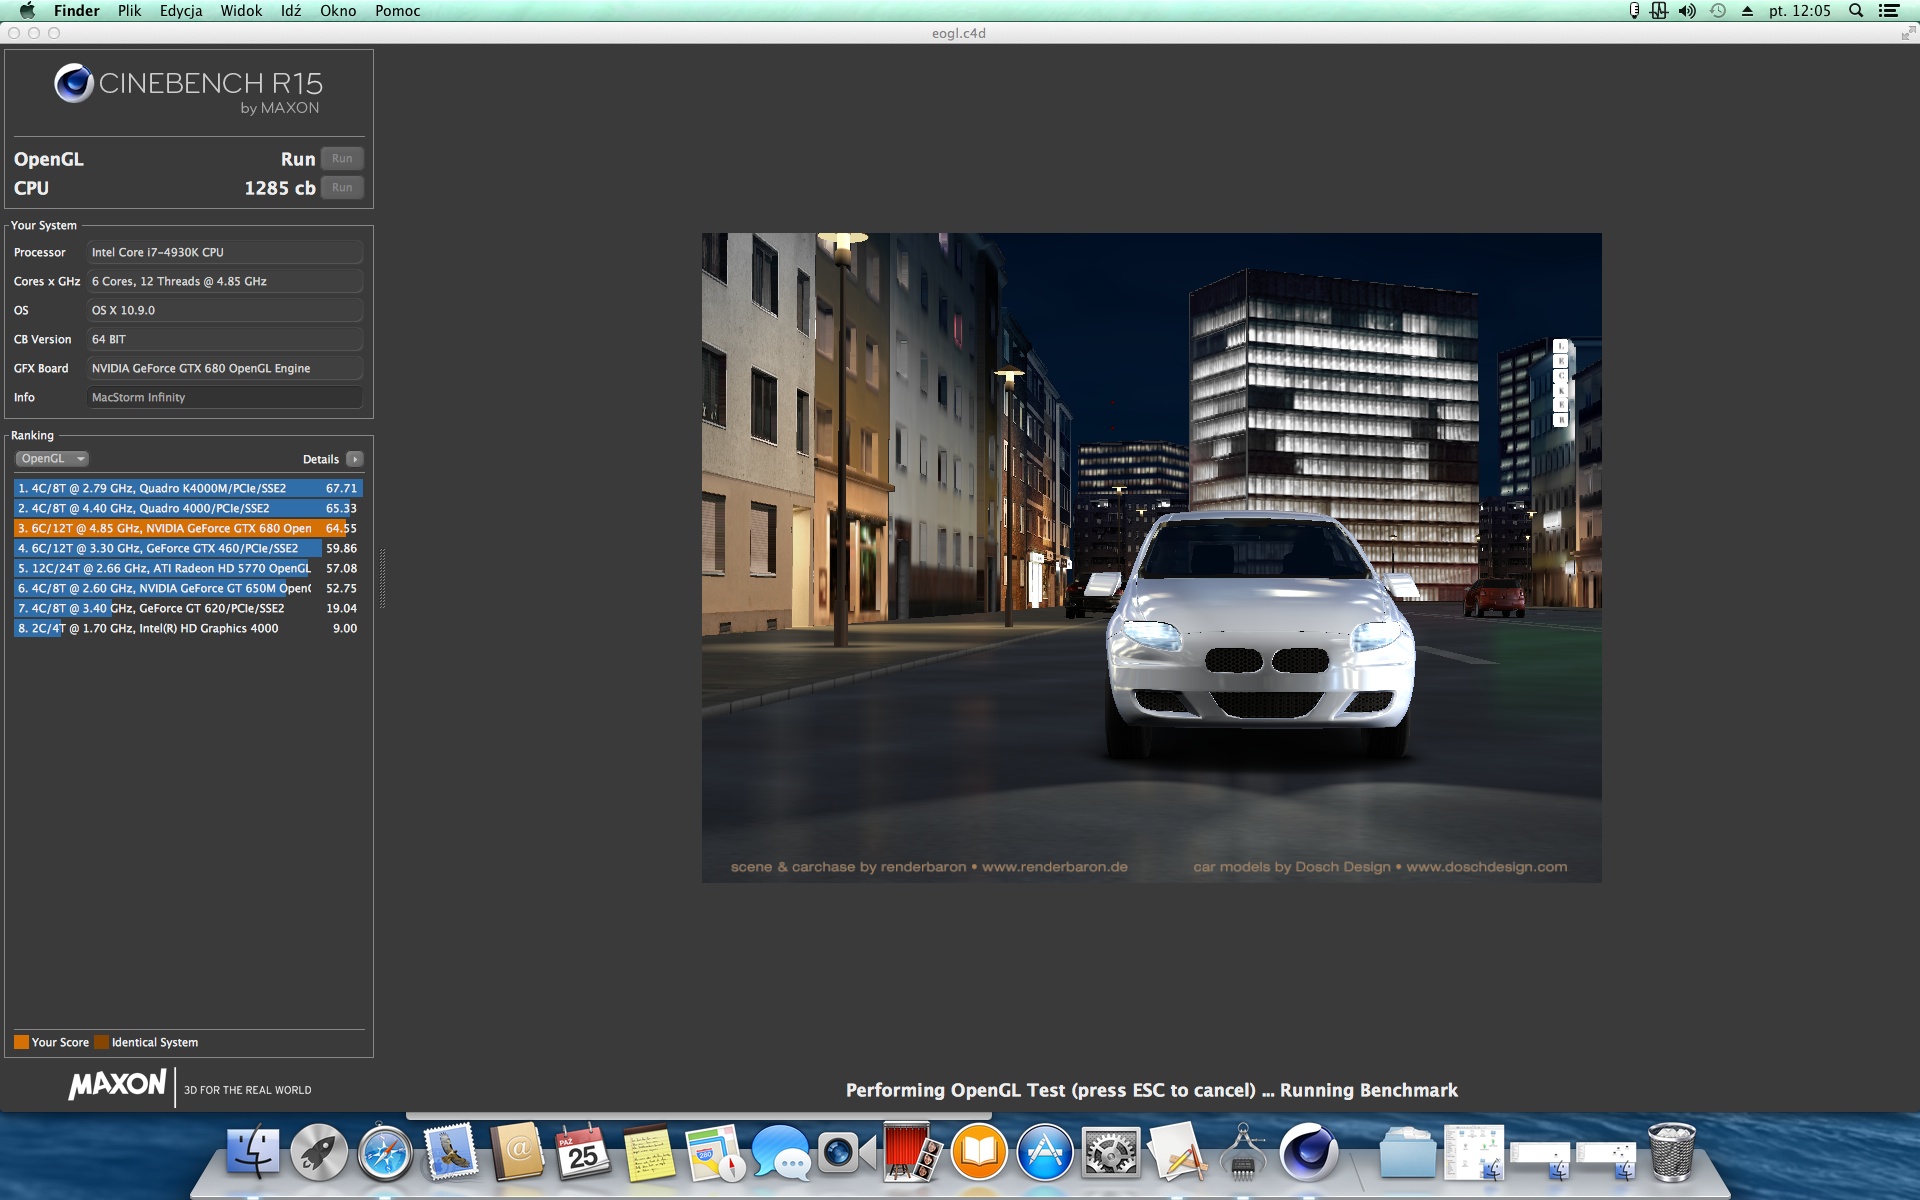Open Maps icon in Dock

coord(715,1153)
